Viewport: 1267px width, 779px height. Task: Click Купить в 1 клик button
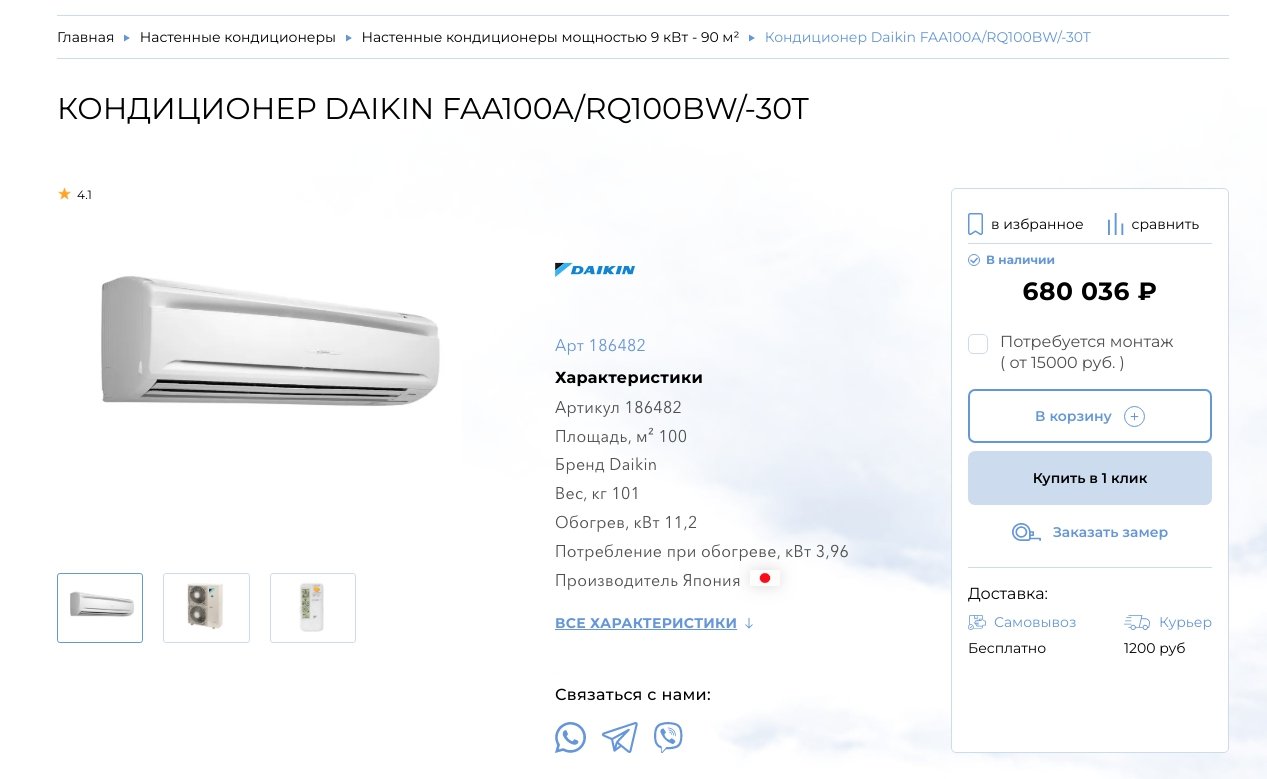point(1090,478)
